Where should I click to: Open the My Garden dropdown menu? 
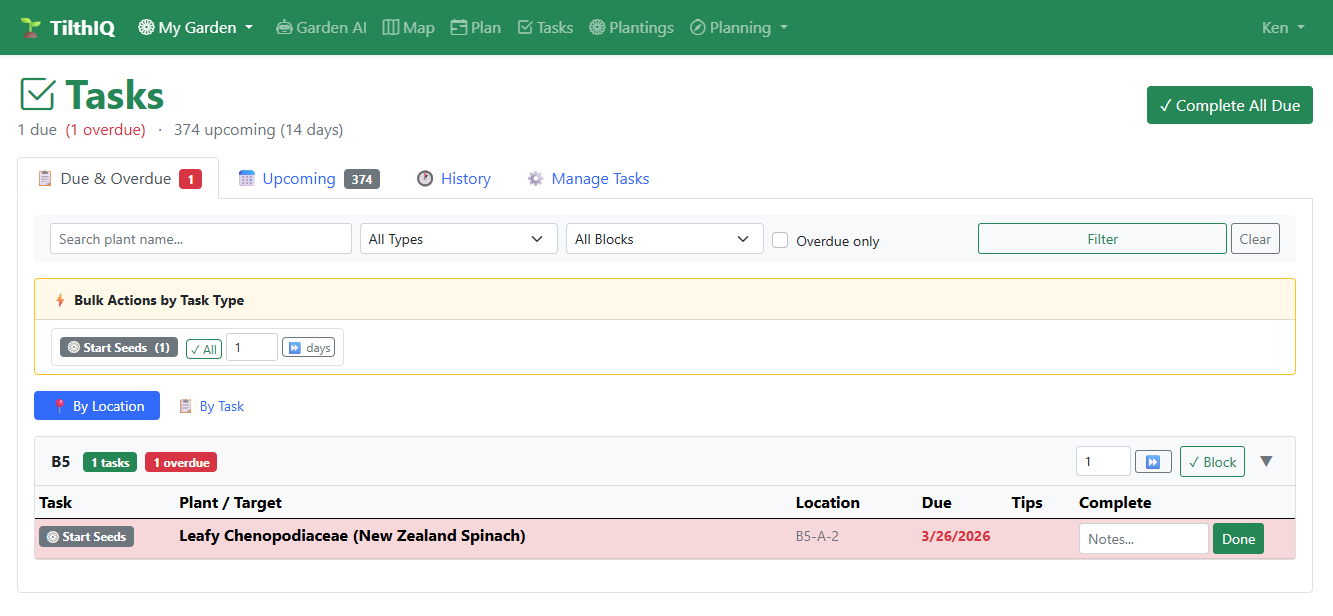(x=196, y=27)
